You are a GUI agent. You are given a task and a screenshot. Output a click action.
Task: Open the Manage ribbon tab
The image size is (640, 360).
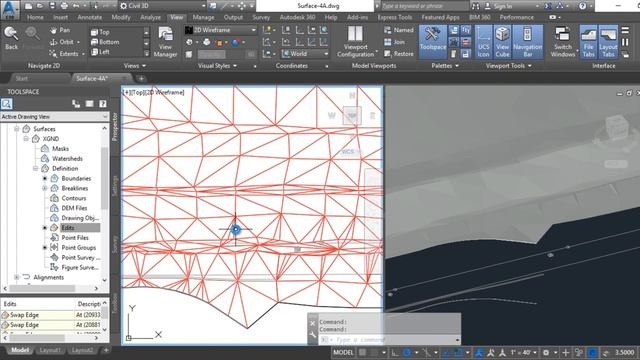[x=203, y=18]
